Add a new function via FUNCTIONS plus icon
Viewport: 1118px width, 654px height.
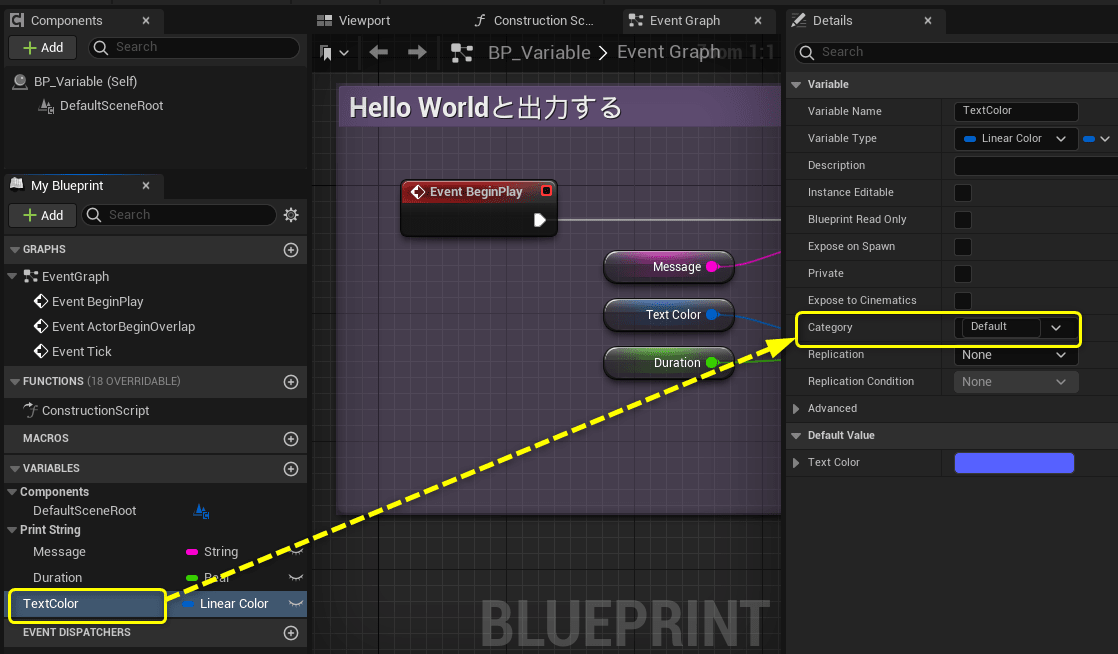tap(290, 381)
